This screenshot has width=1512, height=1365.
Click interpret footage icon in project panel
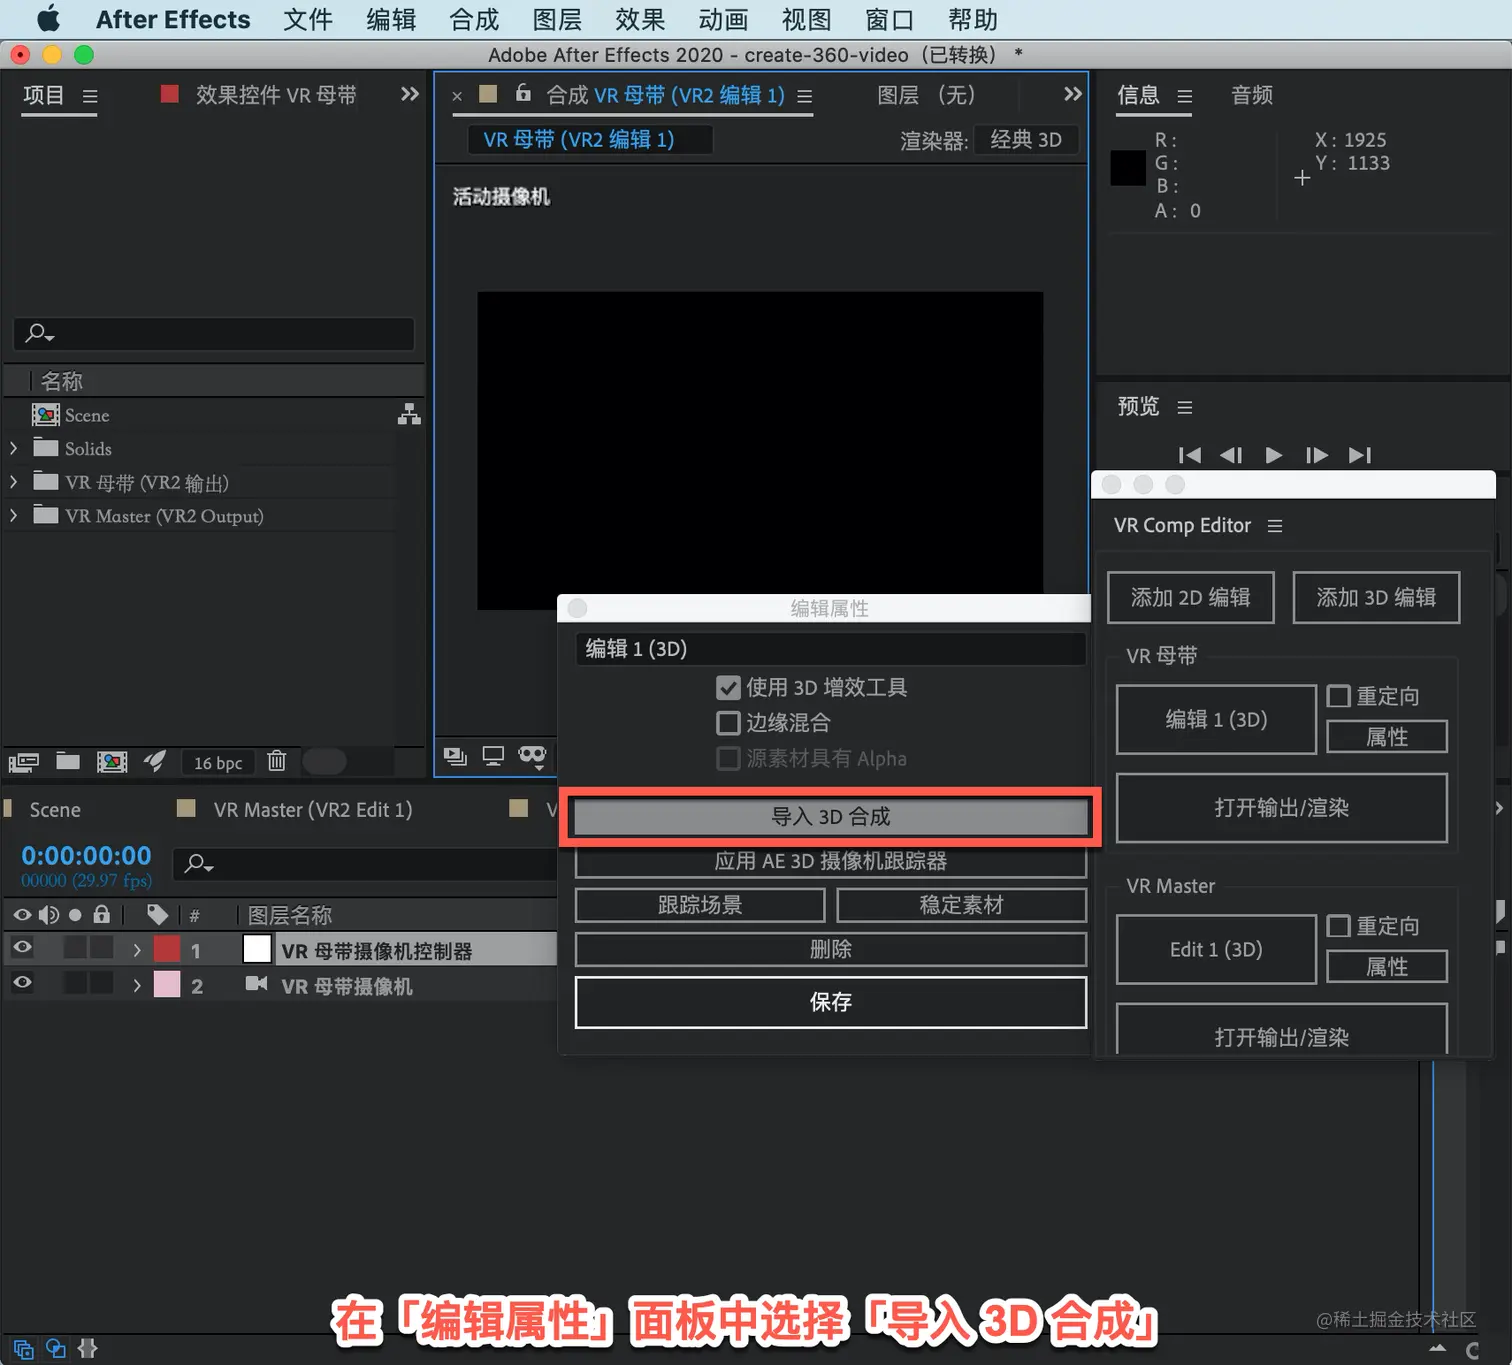click(24, 762)
